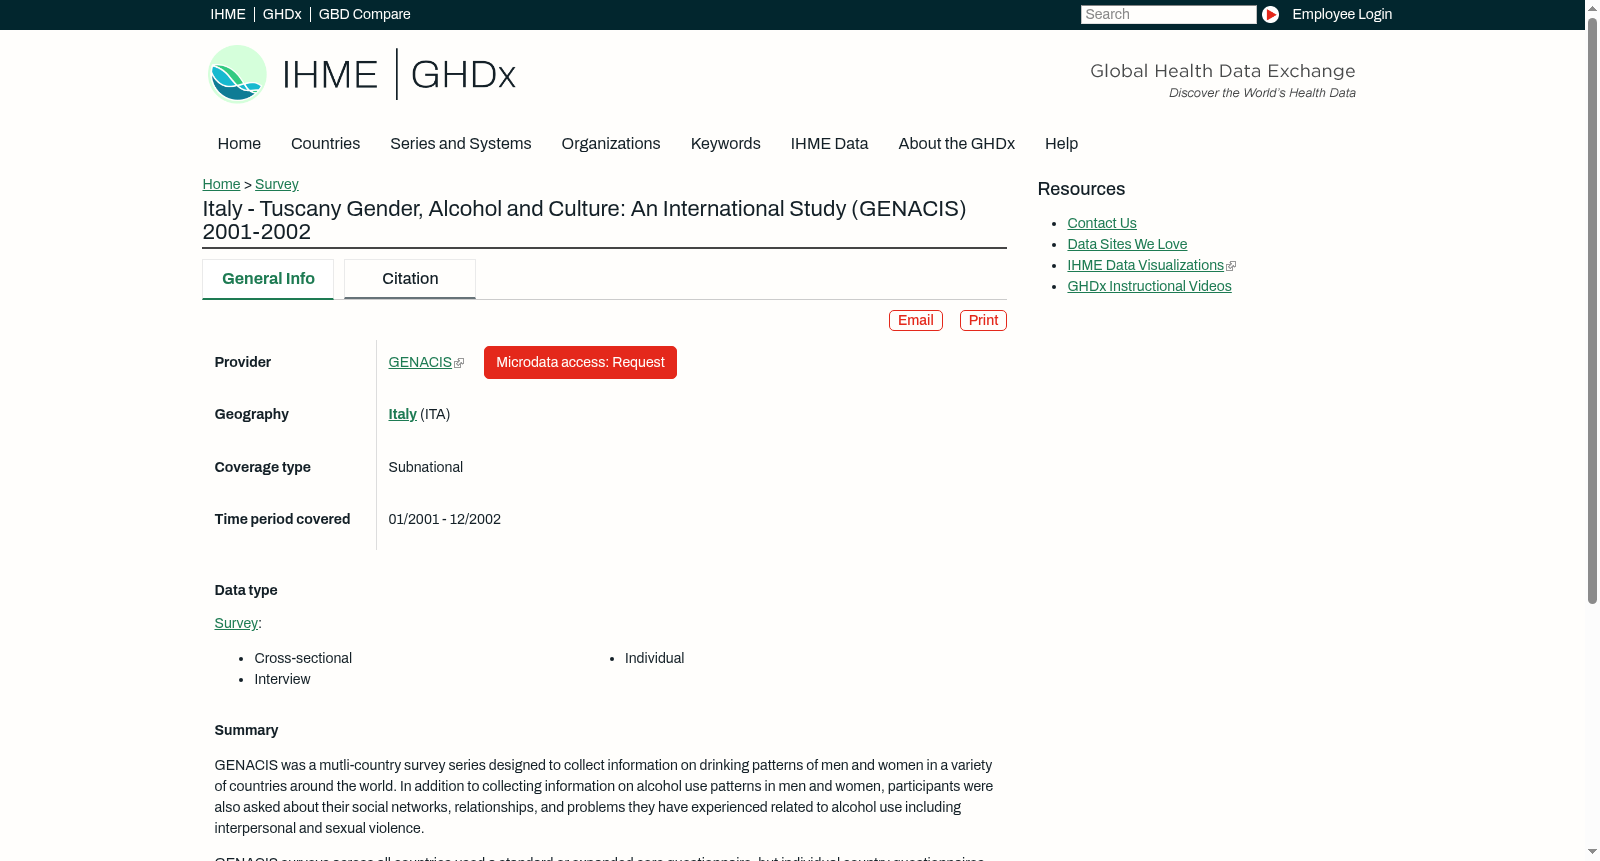Click Home in the breadcrumb
1600x861 pixels.
[221, 184]
